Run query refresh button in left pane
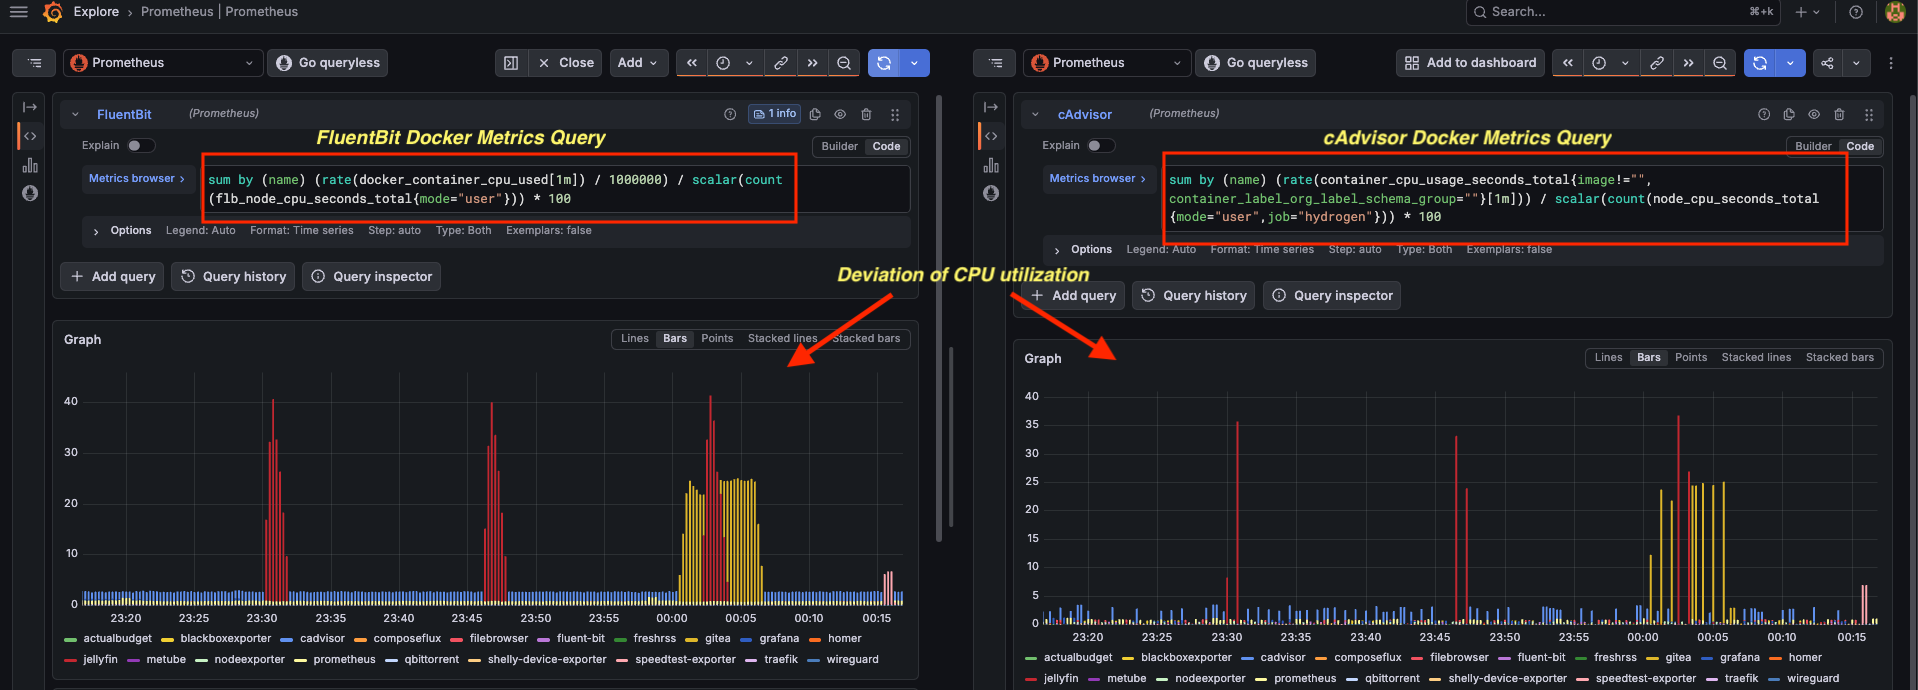The height and width of the screenshot is (690, 1918). pyautogui.click(x=884, y=63)
